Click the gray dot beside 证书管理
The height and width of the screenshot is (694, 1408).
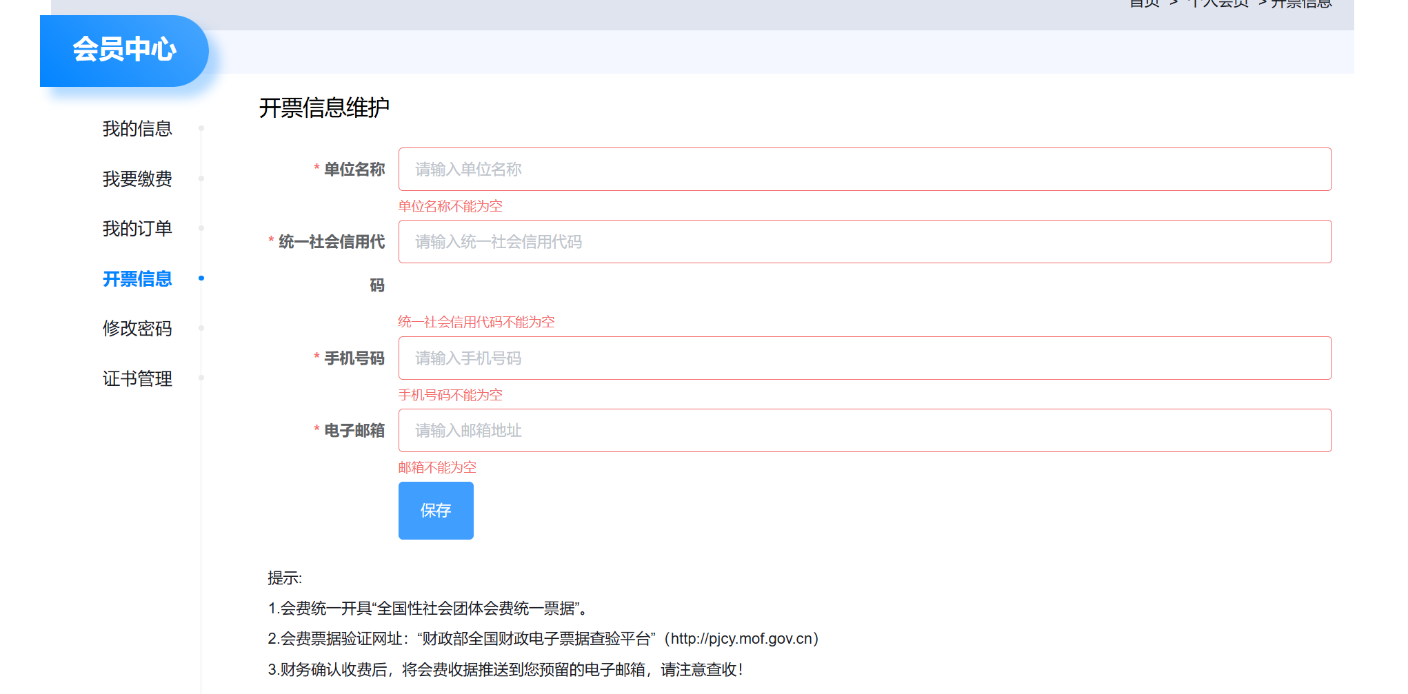point(201,378)
